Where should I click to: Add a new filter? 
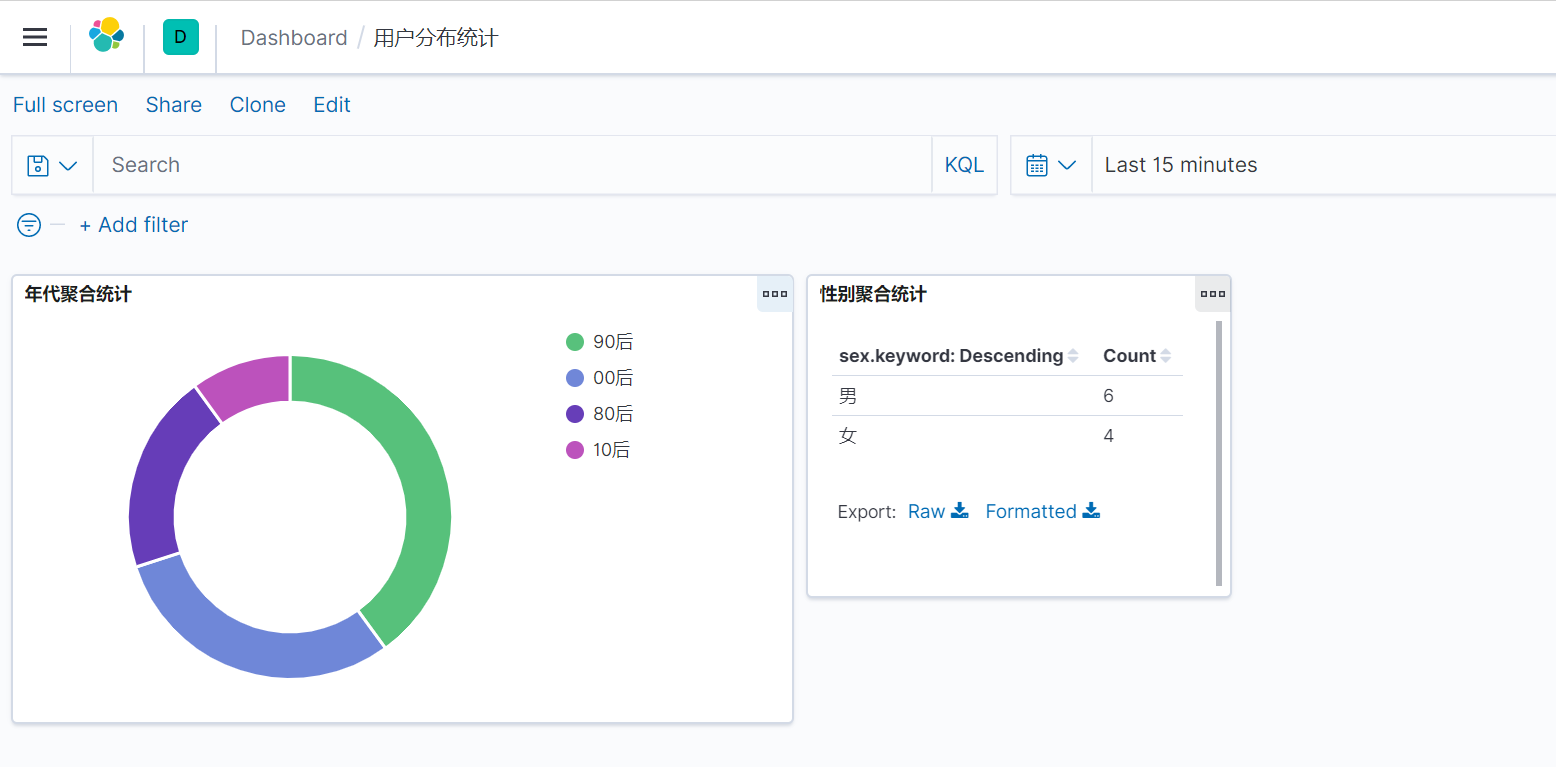tap(134, 225)
